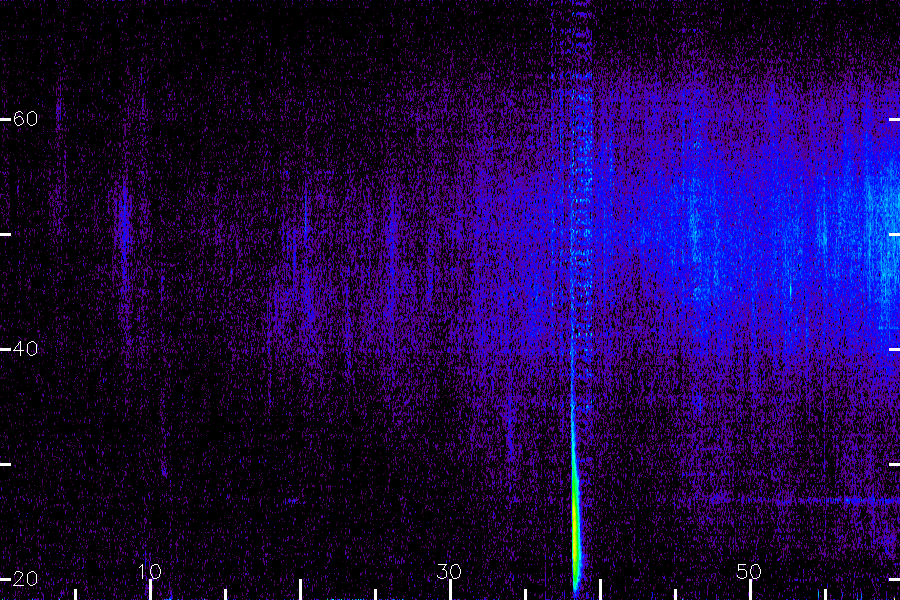Click the 50 label on the horizontal axis
Viewport: 900px width, 600px height.
coord(749,571)
